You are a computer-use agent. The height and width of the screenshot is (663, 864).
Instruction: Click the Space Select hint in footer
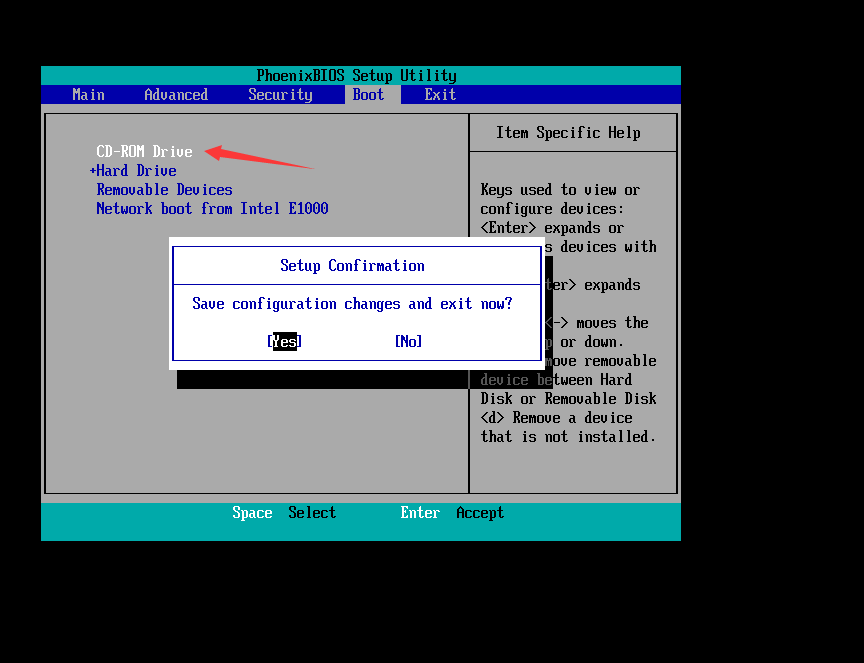click(x=284, y=513)
